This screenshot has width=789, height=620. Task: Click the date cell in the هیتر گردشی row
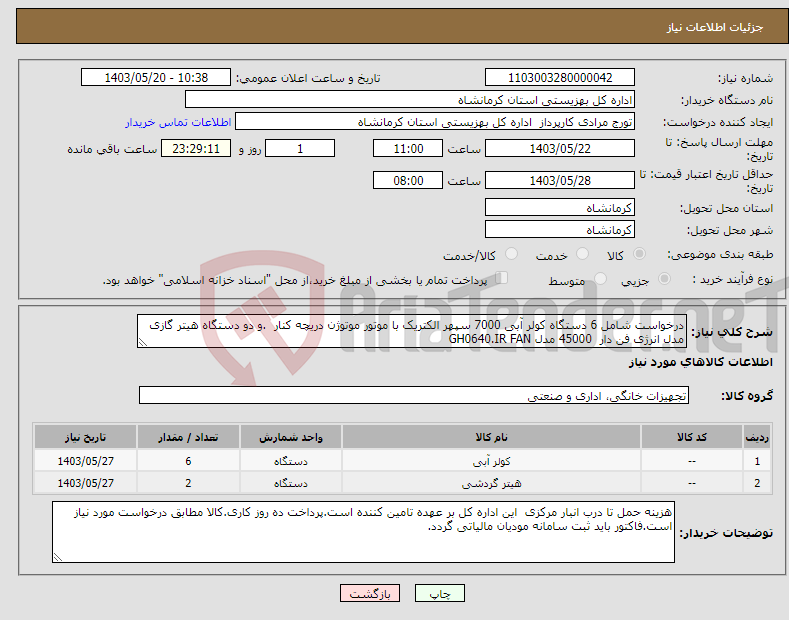click(86, 483)
